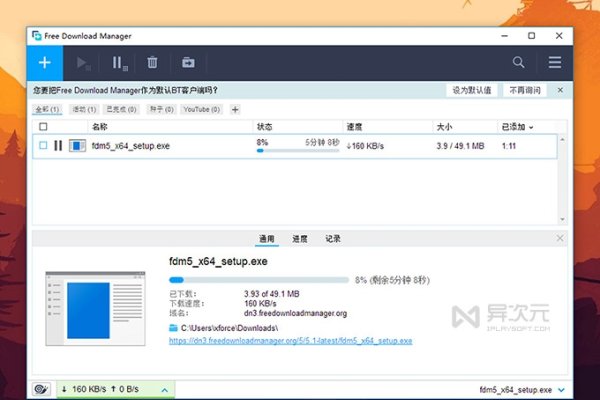Click the blue plus Add download button
600x400 pixels.
click(45, 62)
